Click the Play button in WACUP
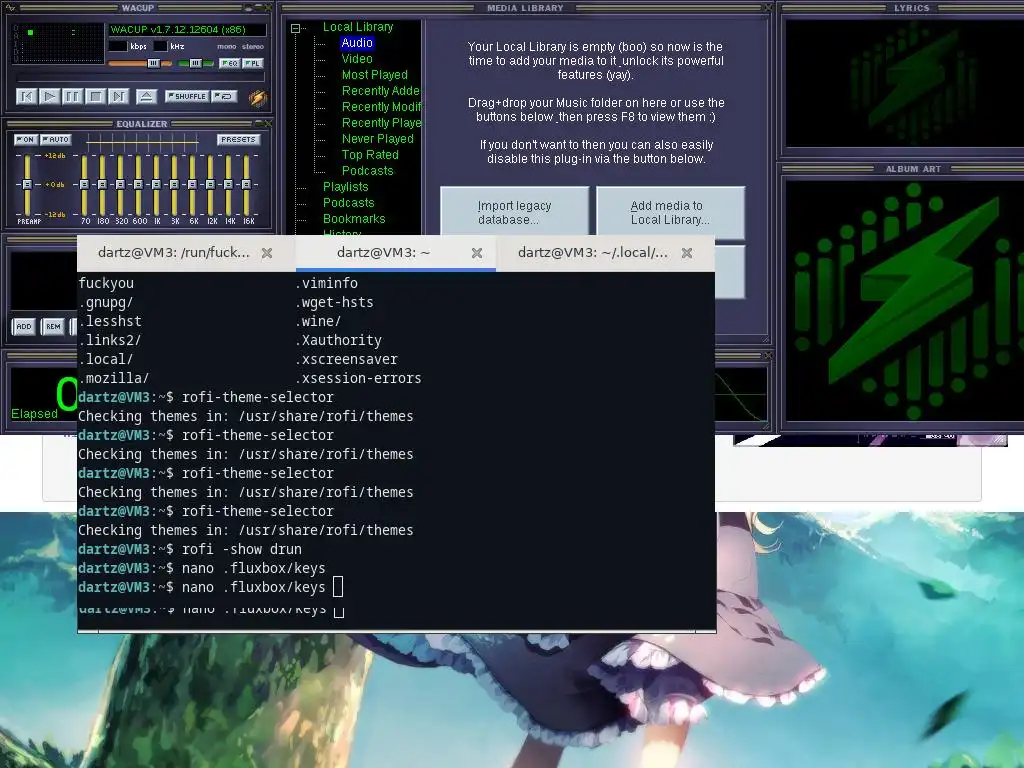Viewport: 1024px width, 768px height. coord(49,97)
